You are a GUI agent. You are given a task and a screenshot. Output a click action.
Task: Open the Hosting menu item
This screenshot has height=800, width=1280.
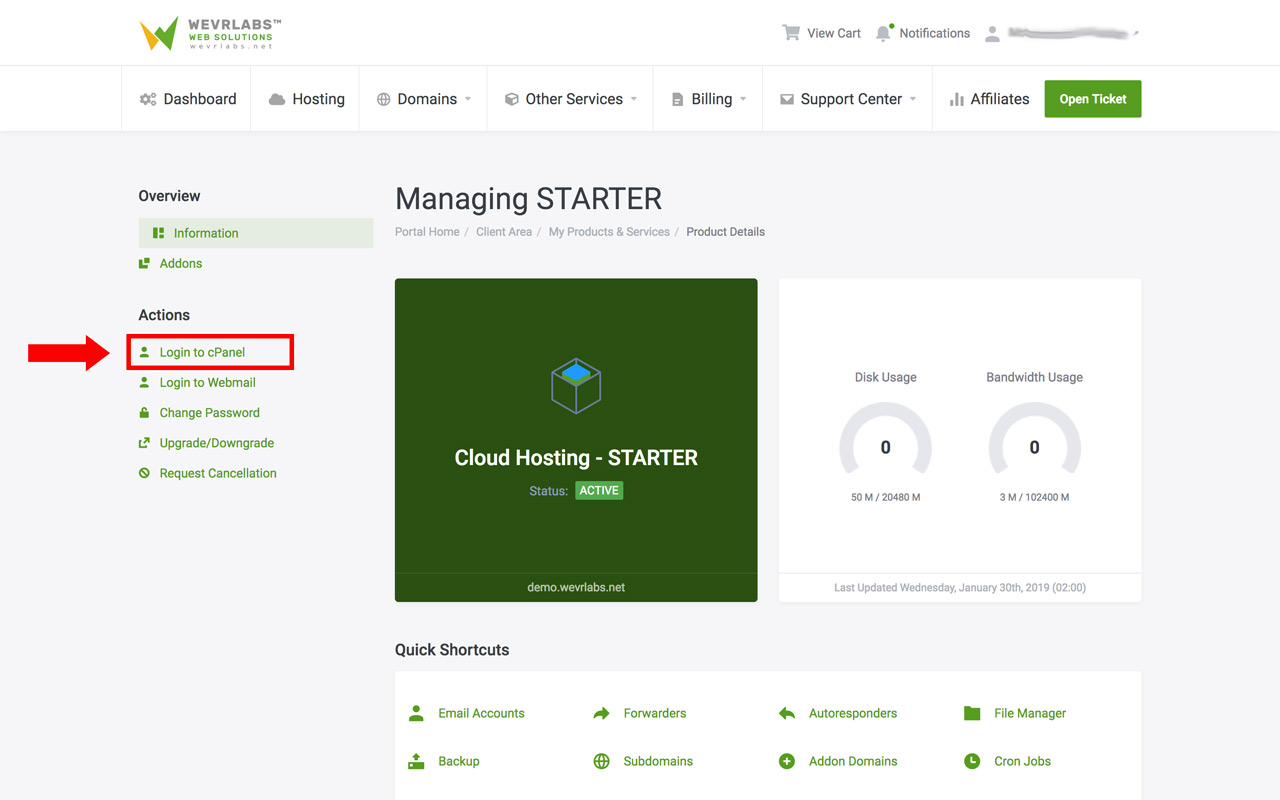click(306, 99)
